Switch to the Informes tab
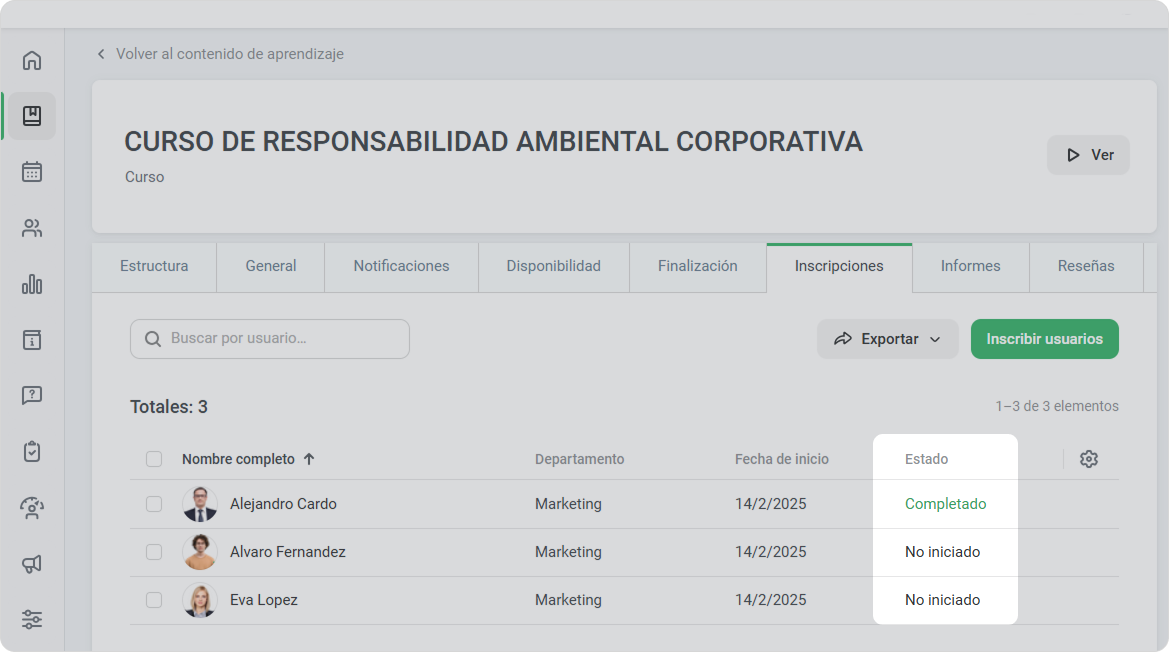This screenshot has height=652, width=1169. 970,266
